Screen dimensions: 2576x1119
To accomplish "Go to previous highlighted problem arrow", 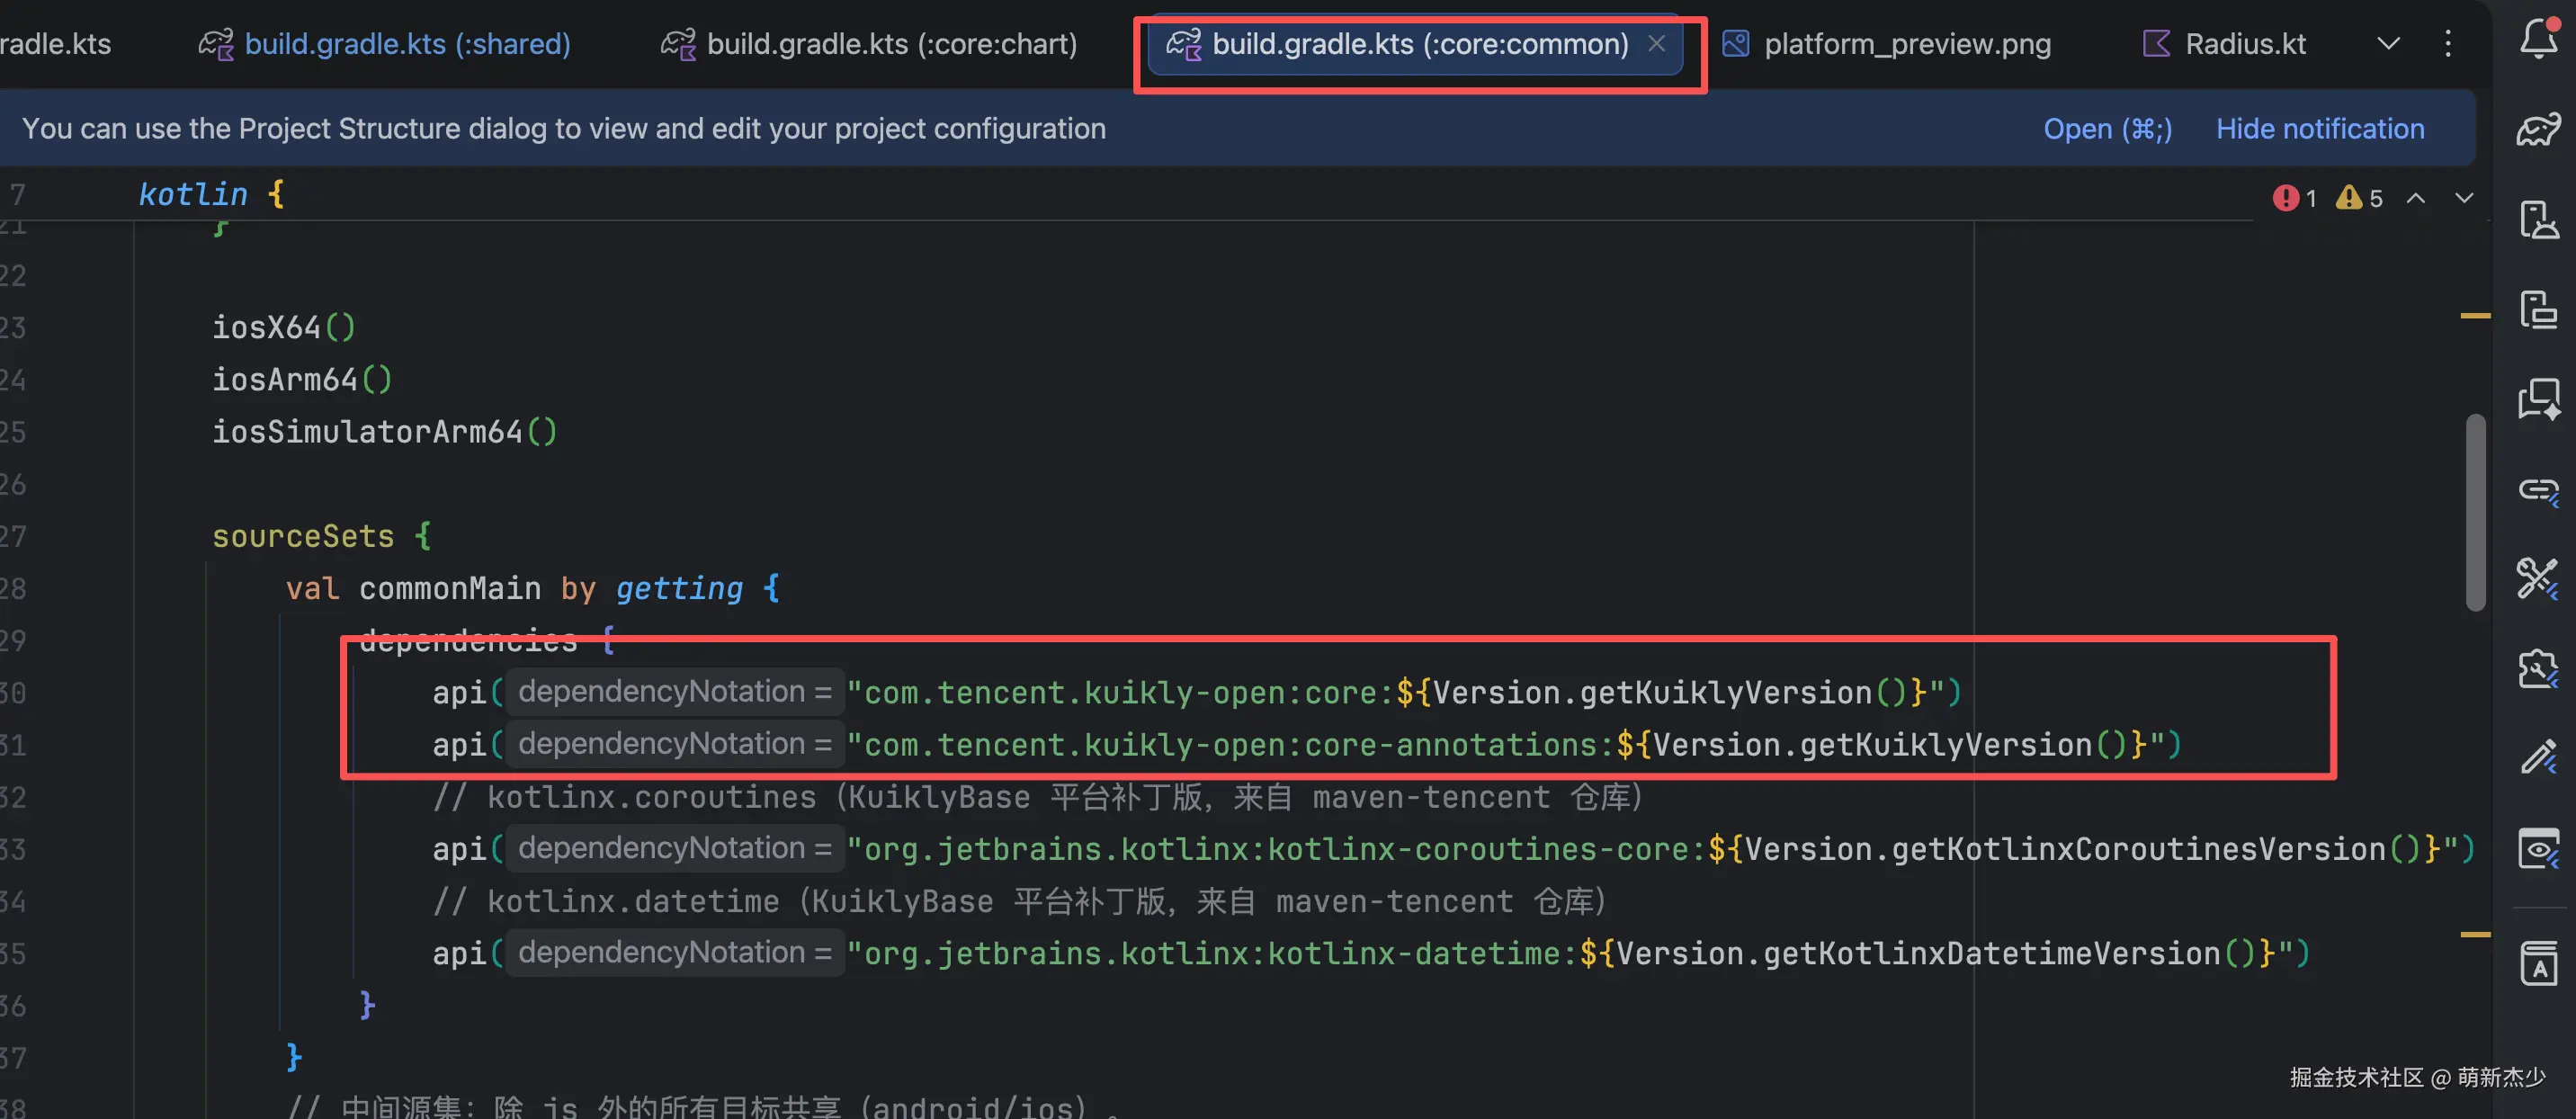I will pyautogui.click(x=2416, y=198).
